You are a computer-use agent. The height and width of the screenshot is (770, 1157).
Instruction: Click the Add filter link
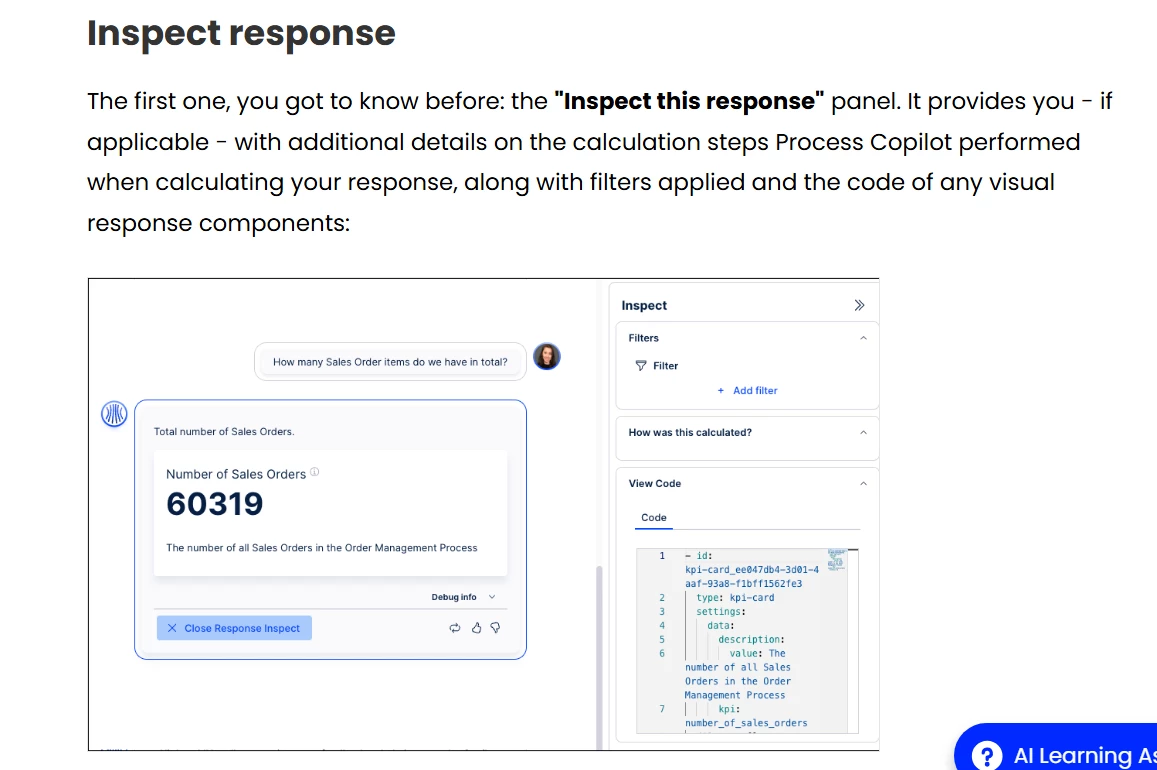pos(748,391)
